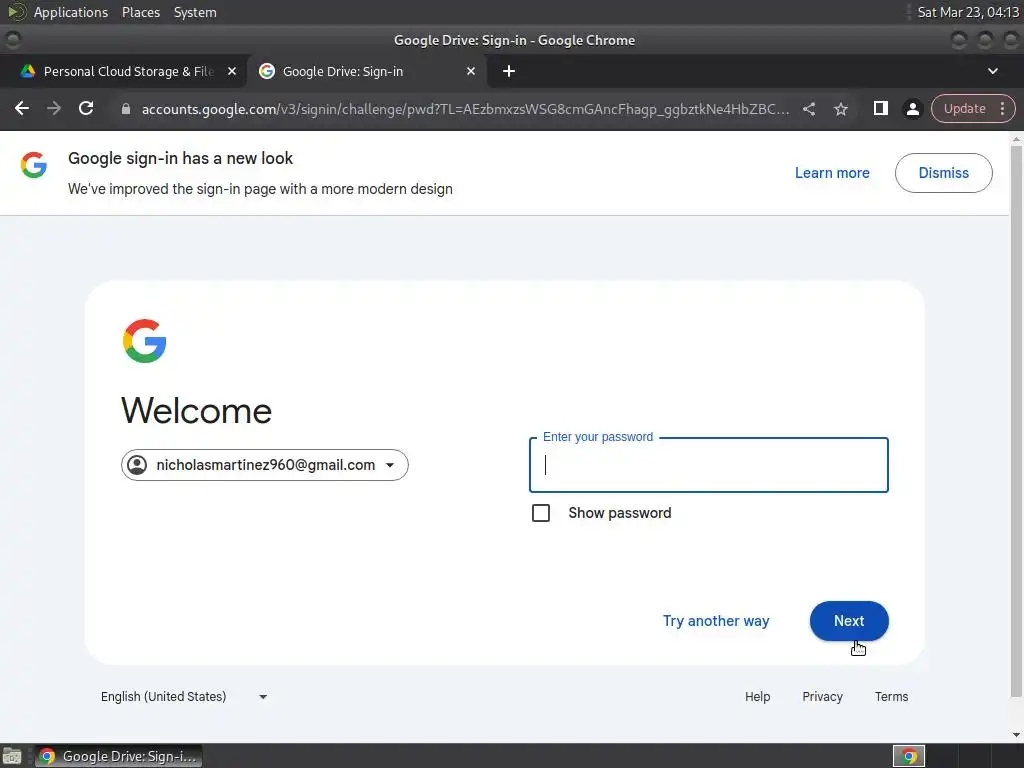
Task: Open the English (United States) language dropdown
Action: (x=184, y=697)
